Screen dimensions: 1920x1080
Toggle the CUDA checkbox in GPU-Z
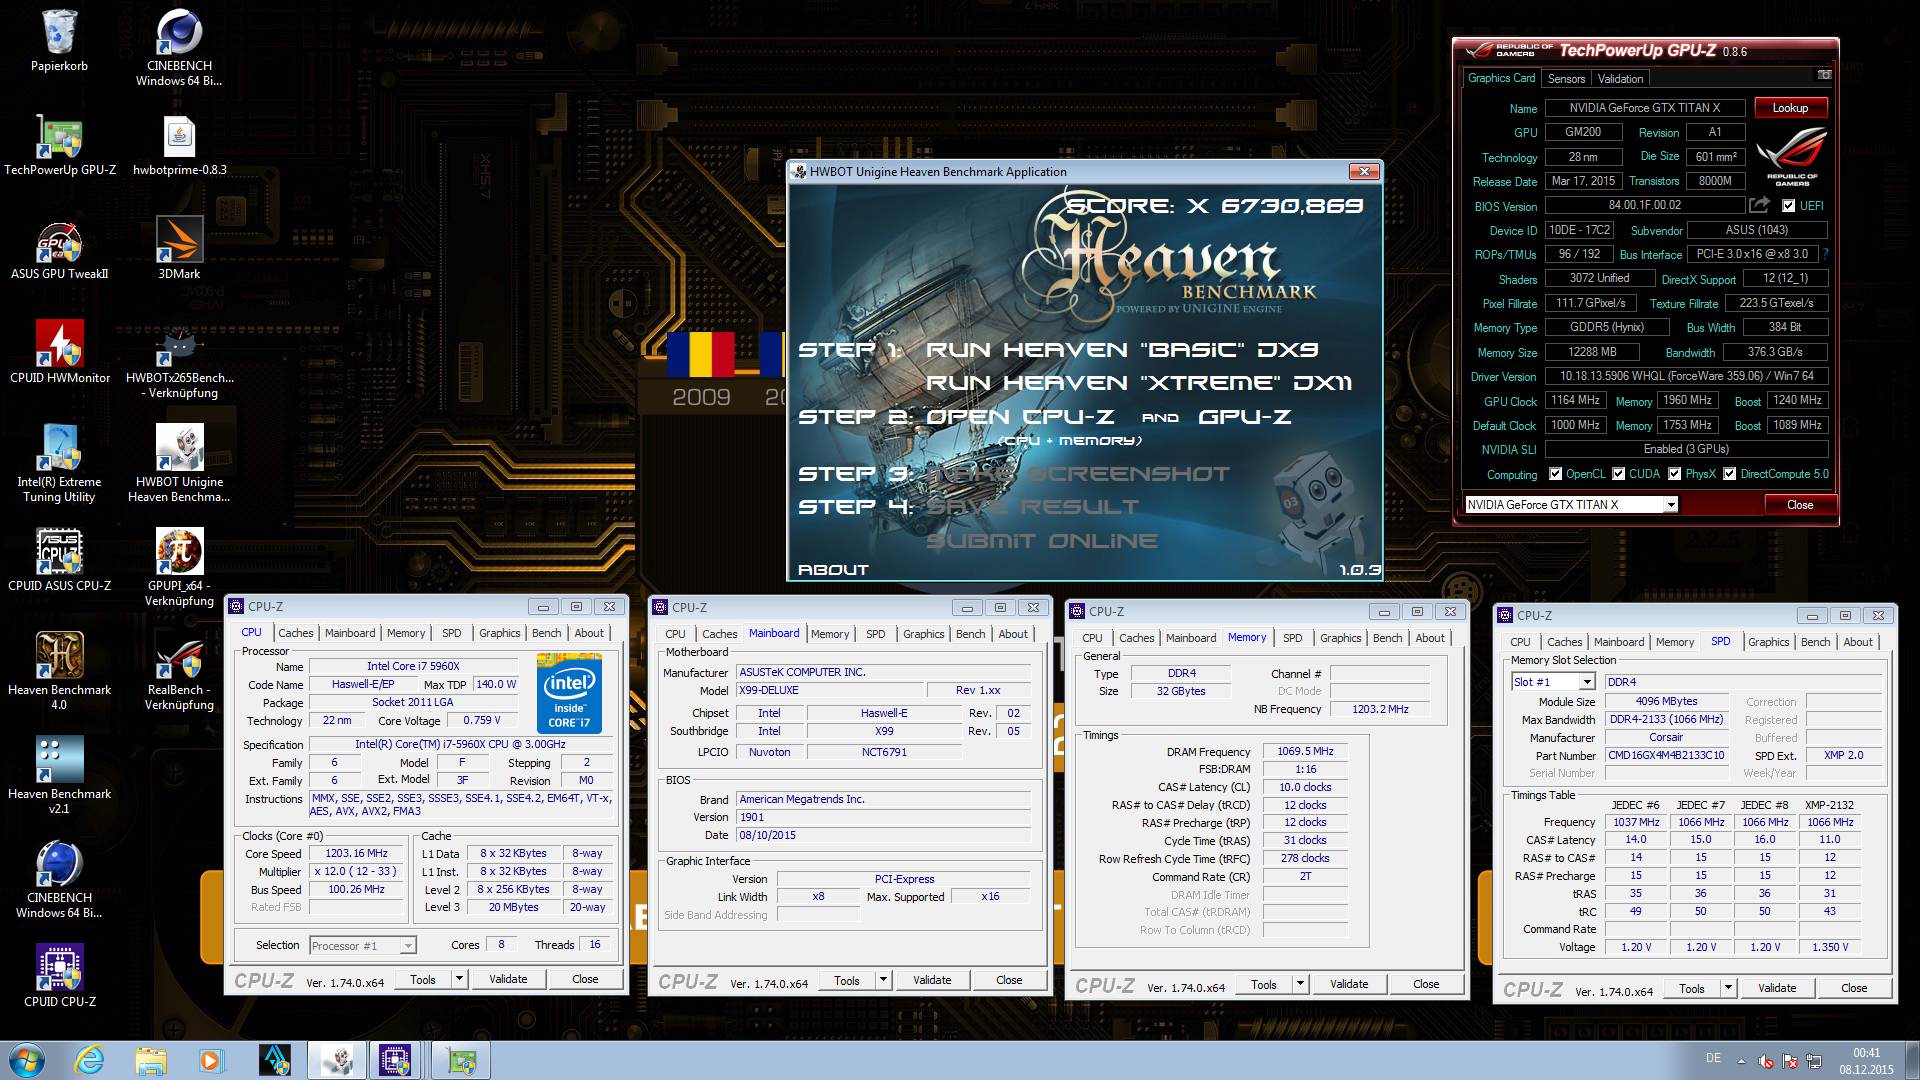1619,474
